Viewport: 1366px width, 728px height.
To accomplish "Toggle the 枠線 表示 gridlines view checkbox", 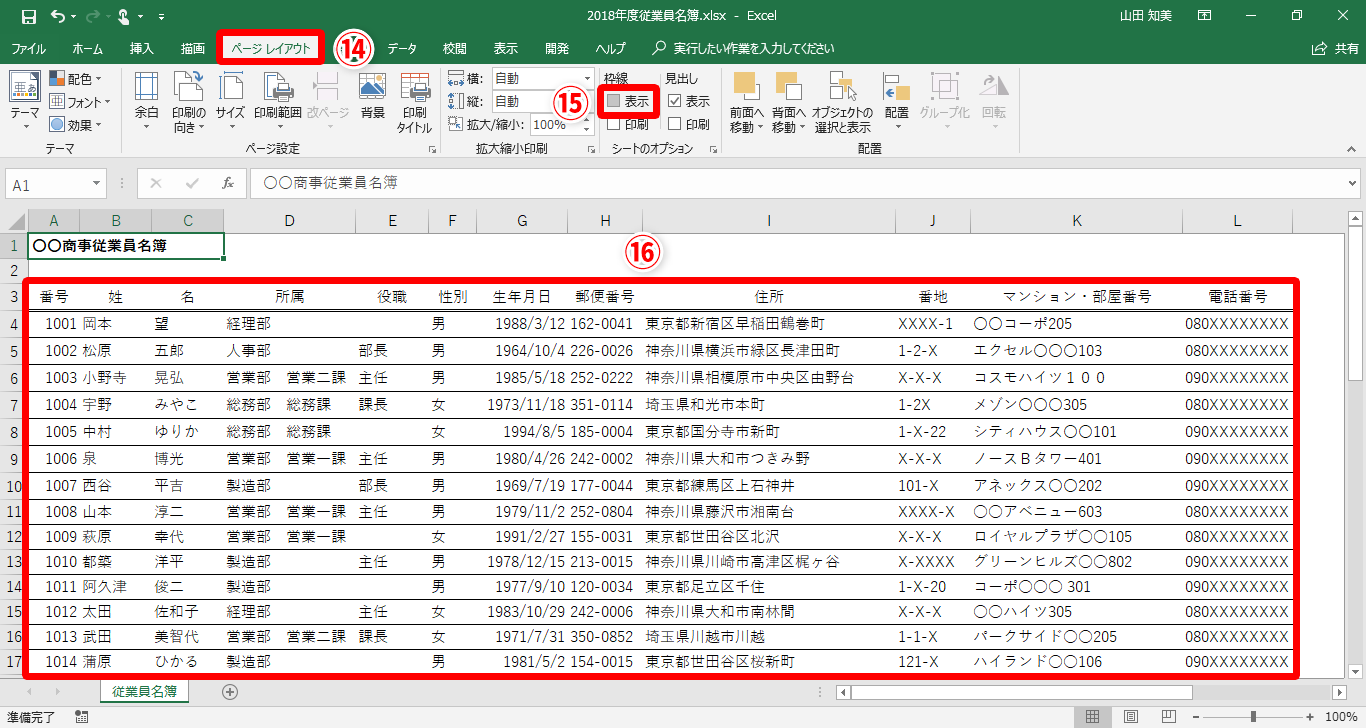I will point(613,101).
